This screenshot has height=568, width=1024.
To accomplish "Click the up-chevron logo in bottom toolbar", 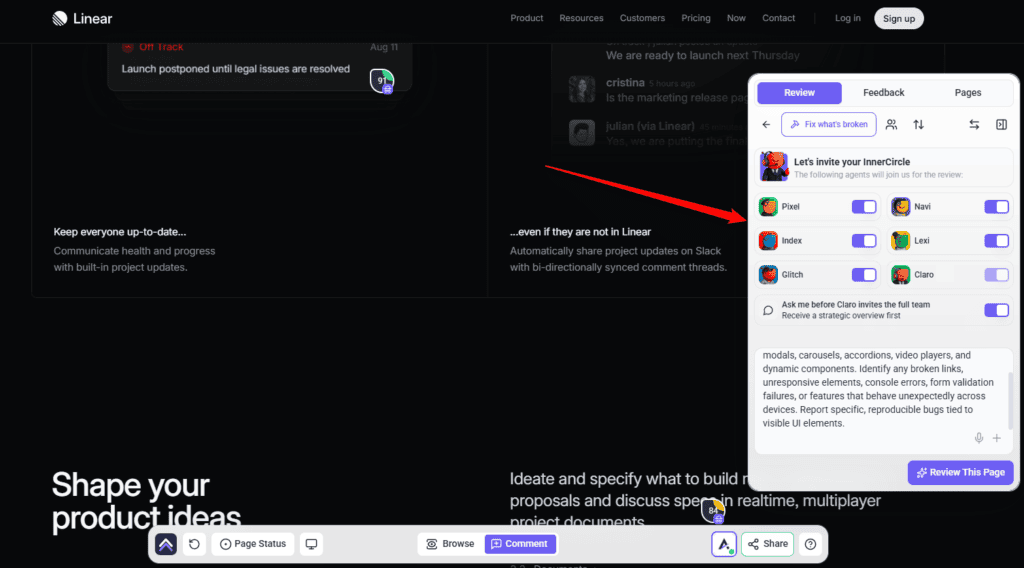I will (166, 544).
